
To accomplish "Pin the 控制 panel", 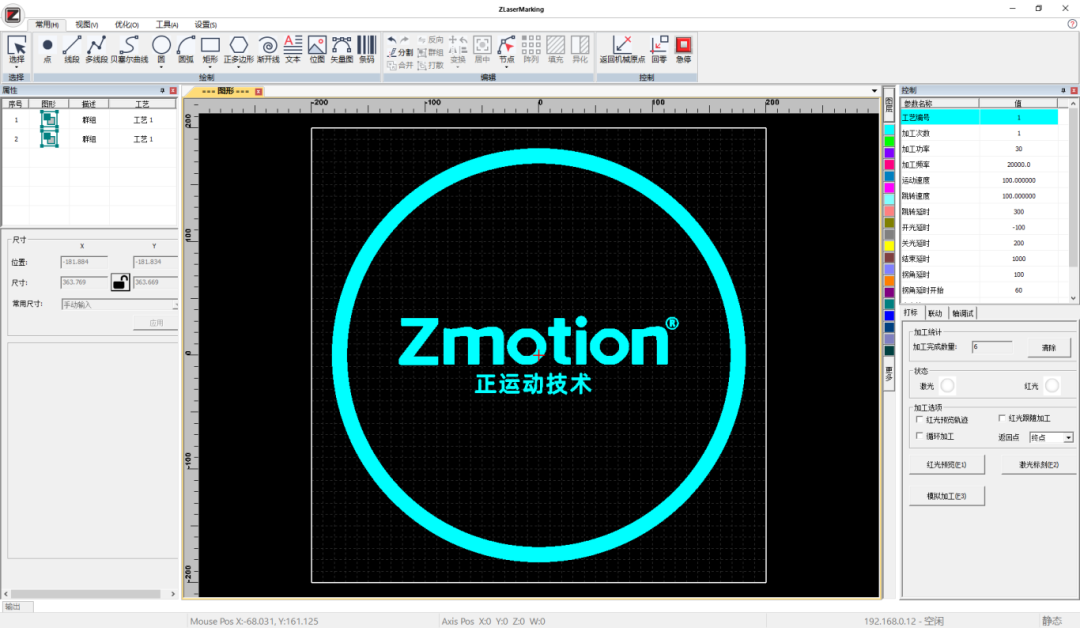I will click(x=1063, y=90).
